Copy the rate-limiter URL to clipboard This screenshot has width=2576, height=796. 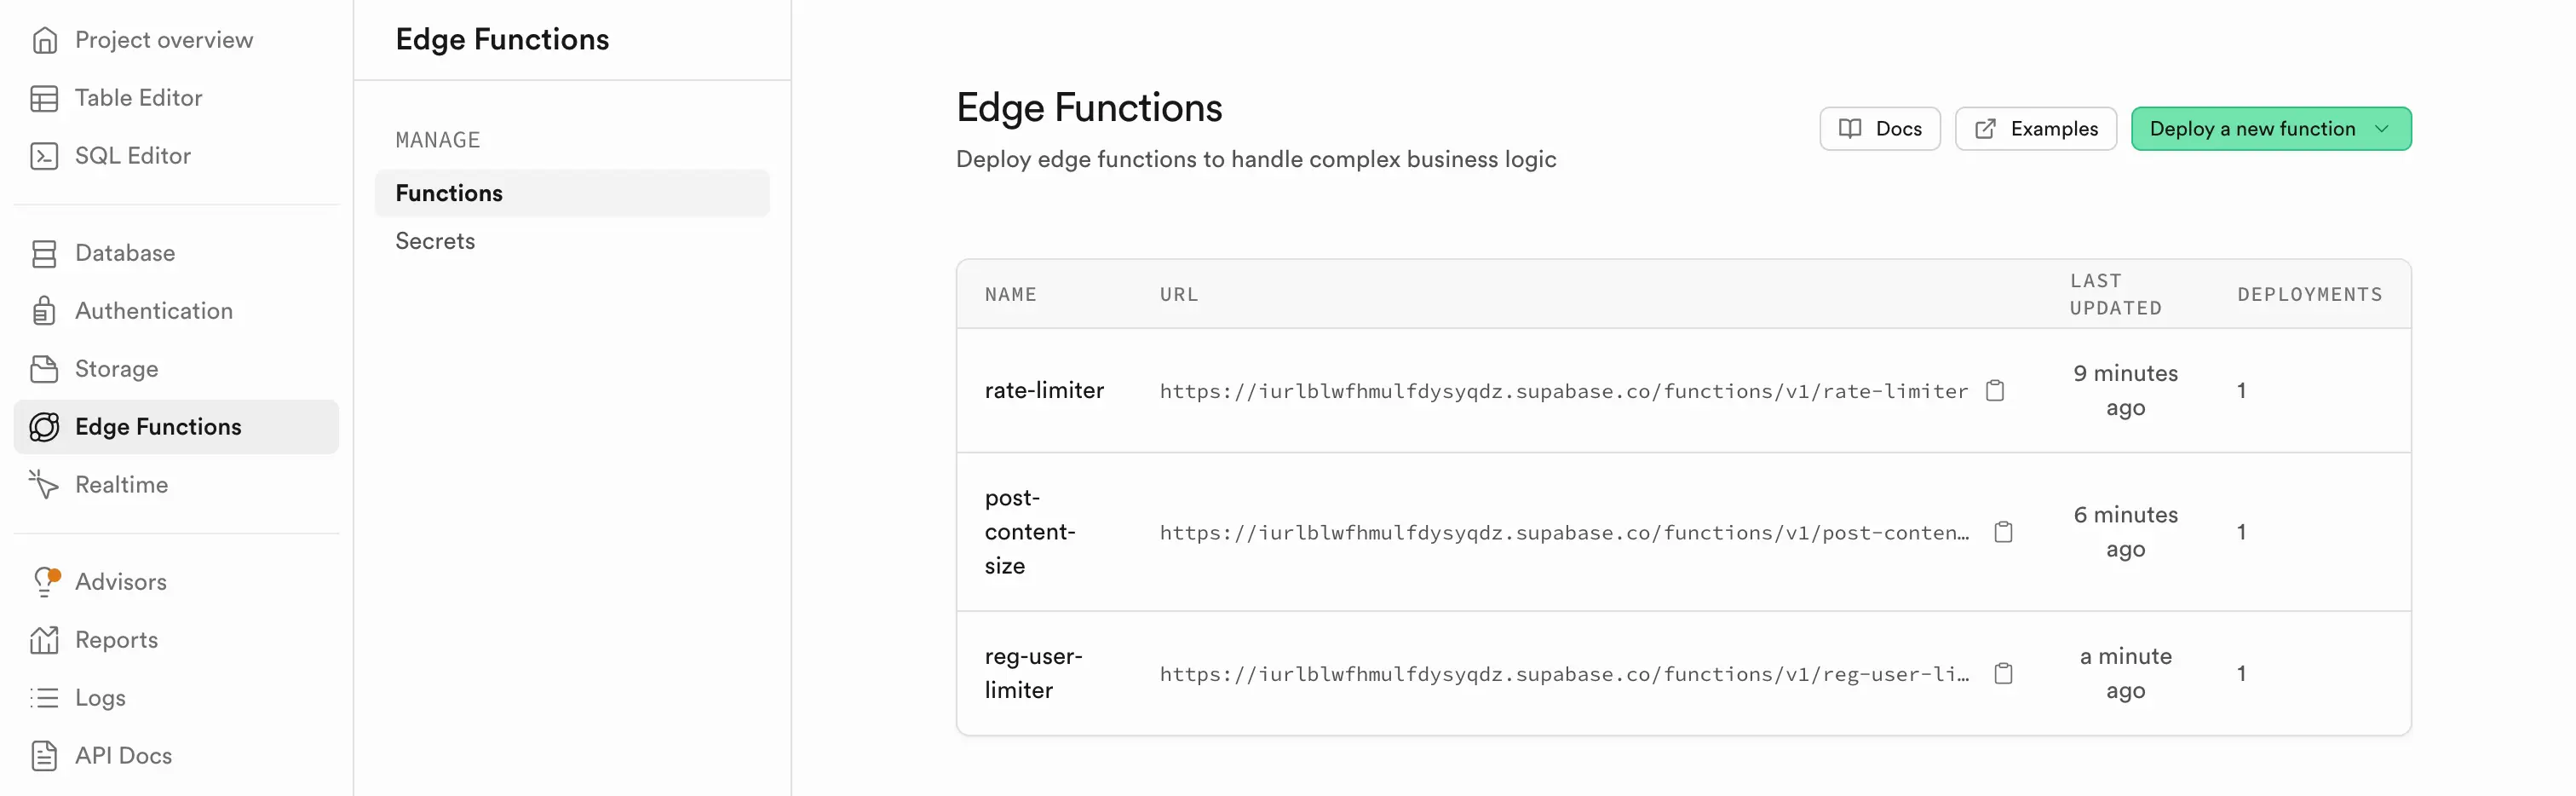click(1995, 391)
